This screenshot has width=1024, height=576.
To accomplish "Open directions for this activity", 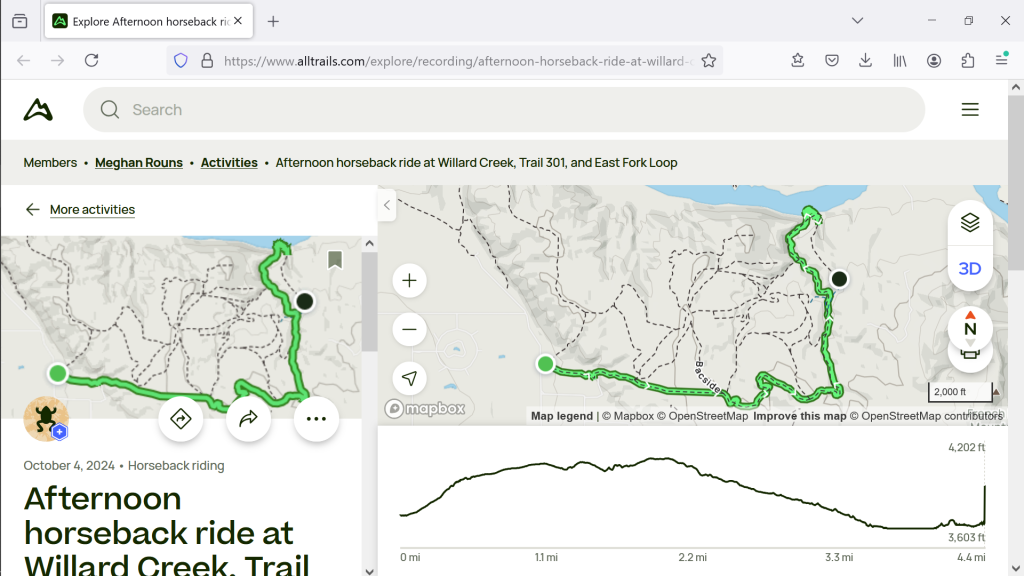I will tap(181, 419).
